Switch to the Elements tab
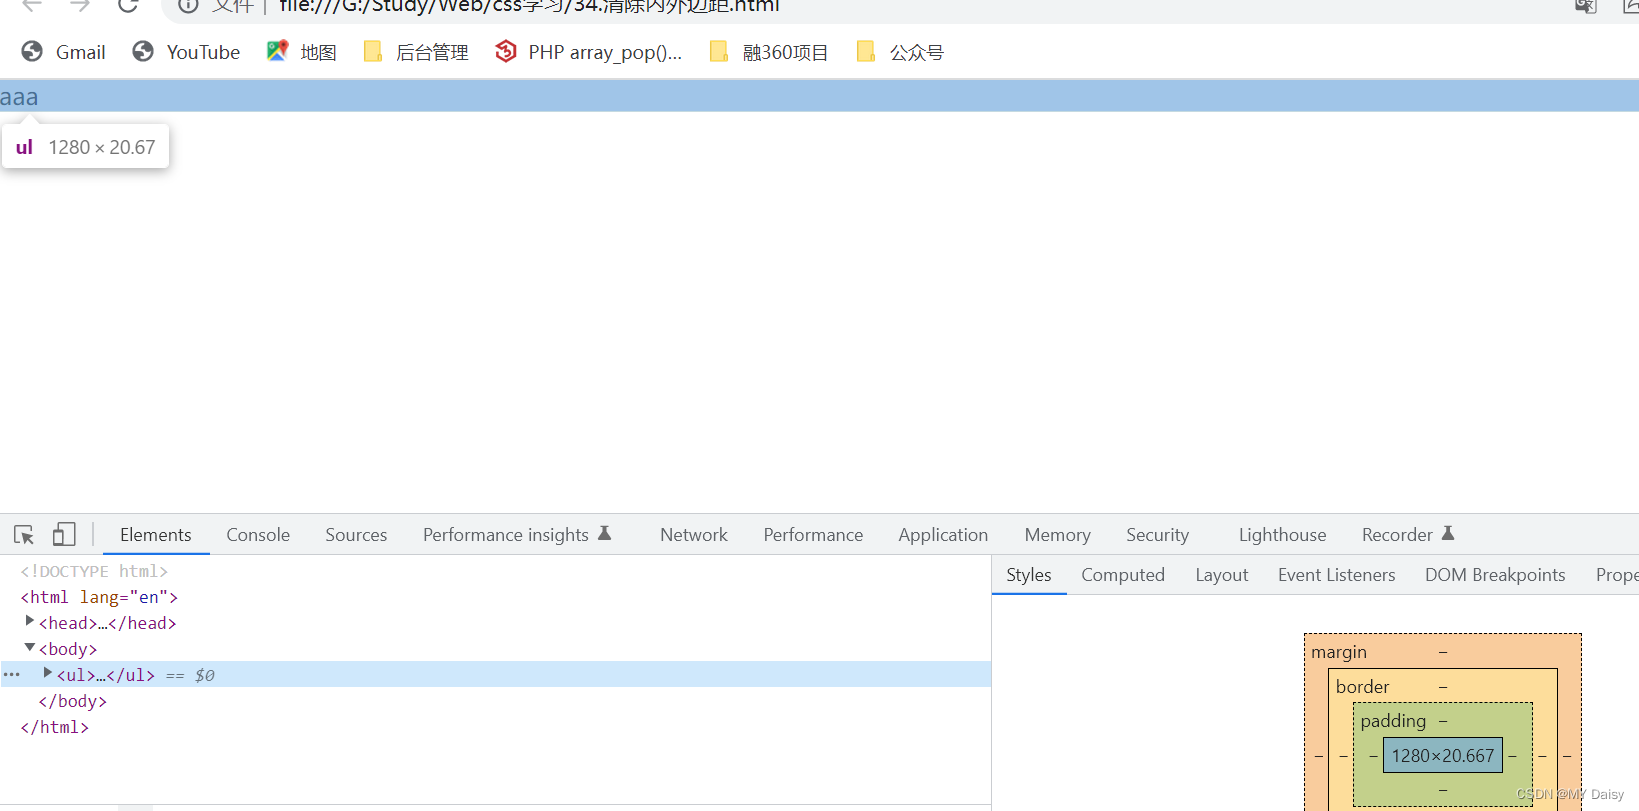 point(155,535)
